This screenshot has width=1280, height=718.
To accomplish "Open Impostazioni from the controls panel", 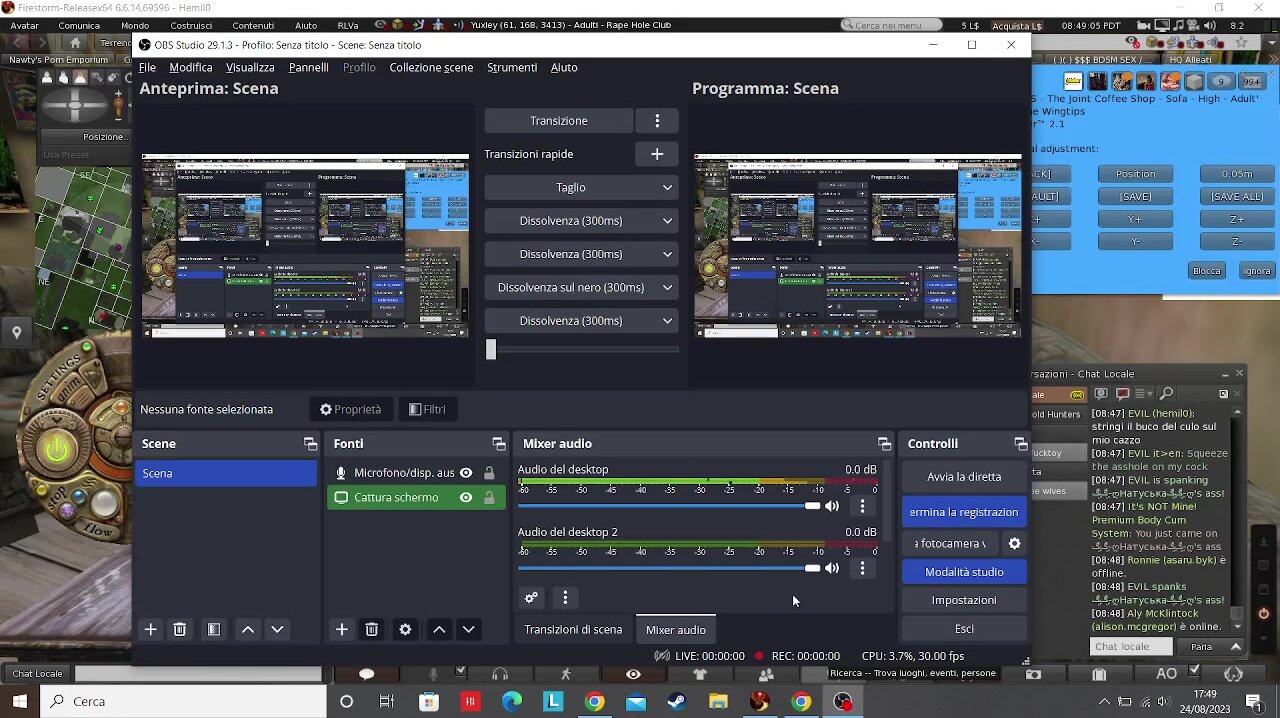I will [963, 600].
